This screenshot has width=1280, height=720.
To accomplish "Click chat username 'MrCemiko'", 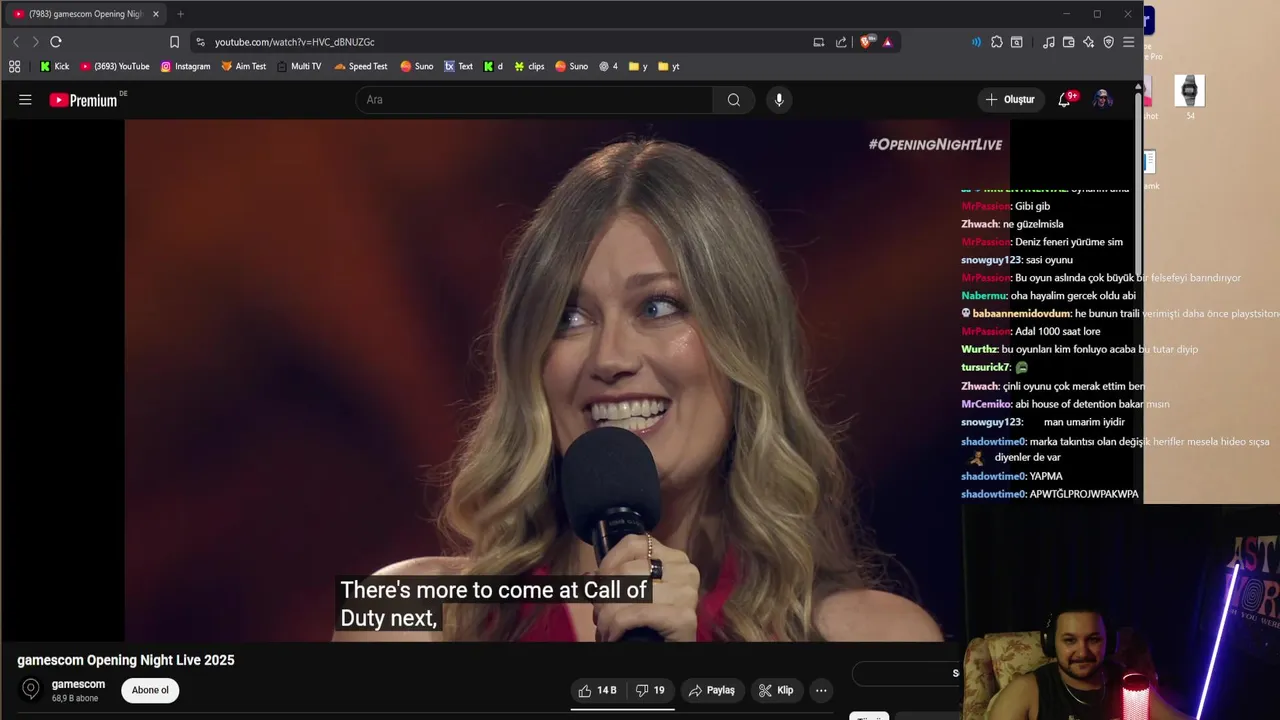I will 985,404.
